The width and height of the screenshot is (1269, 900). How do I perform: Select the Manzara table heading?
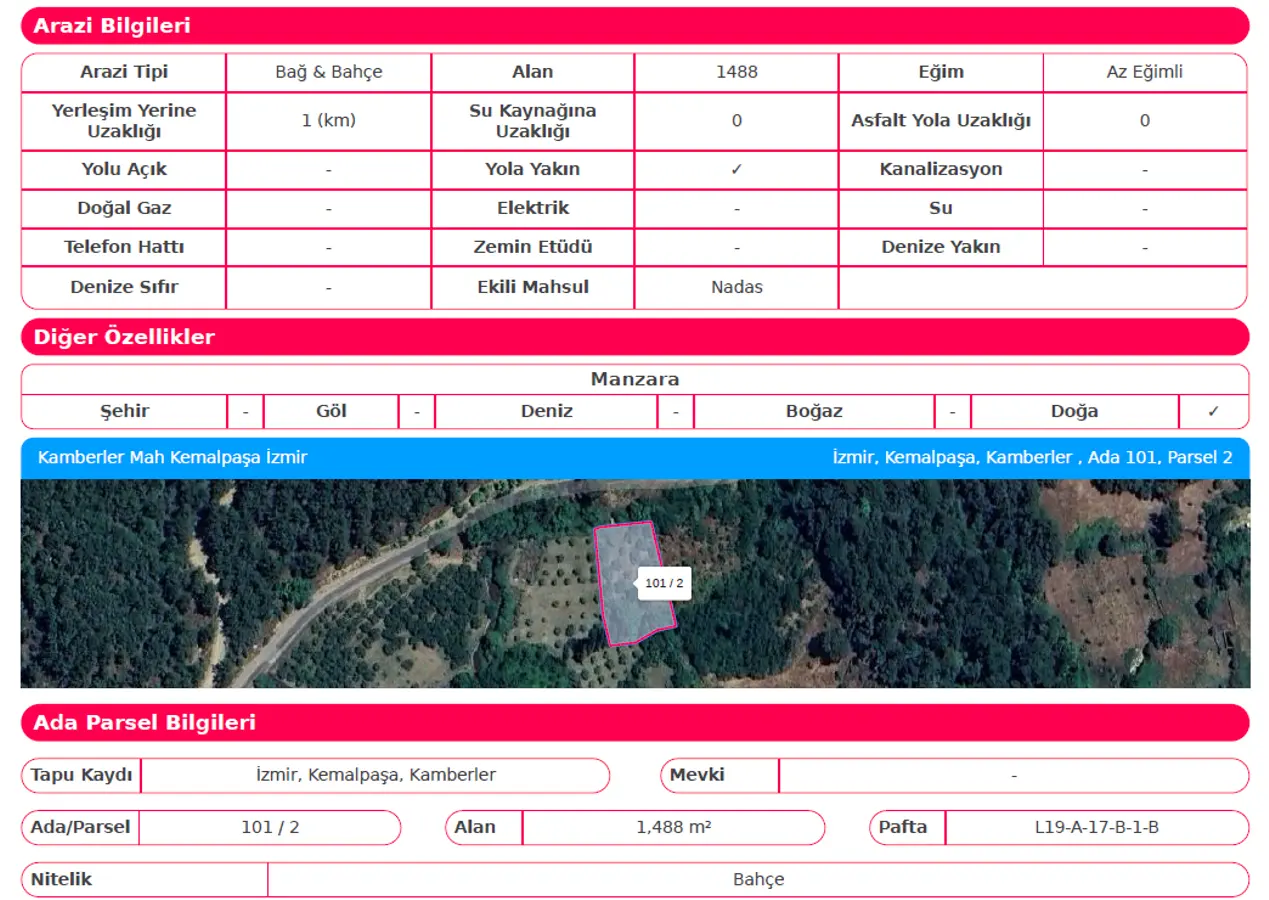tap(634, 380)
